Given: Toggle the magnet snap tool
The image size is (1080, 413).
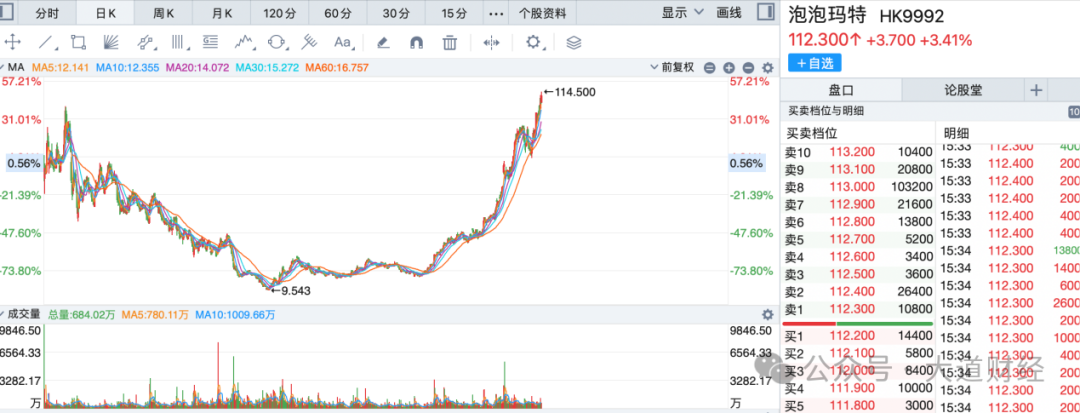Looking at the screenshot, I should pos(417,42).
